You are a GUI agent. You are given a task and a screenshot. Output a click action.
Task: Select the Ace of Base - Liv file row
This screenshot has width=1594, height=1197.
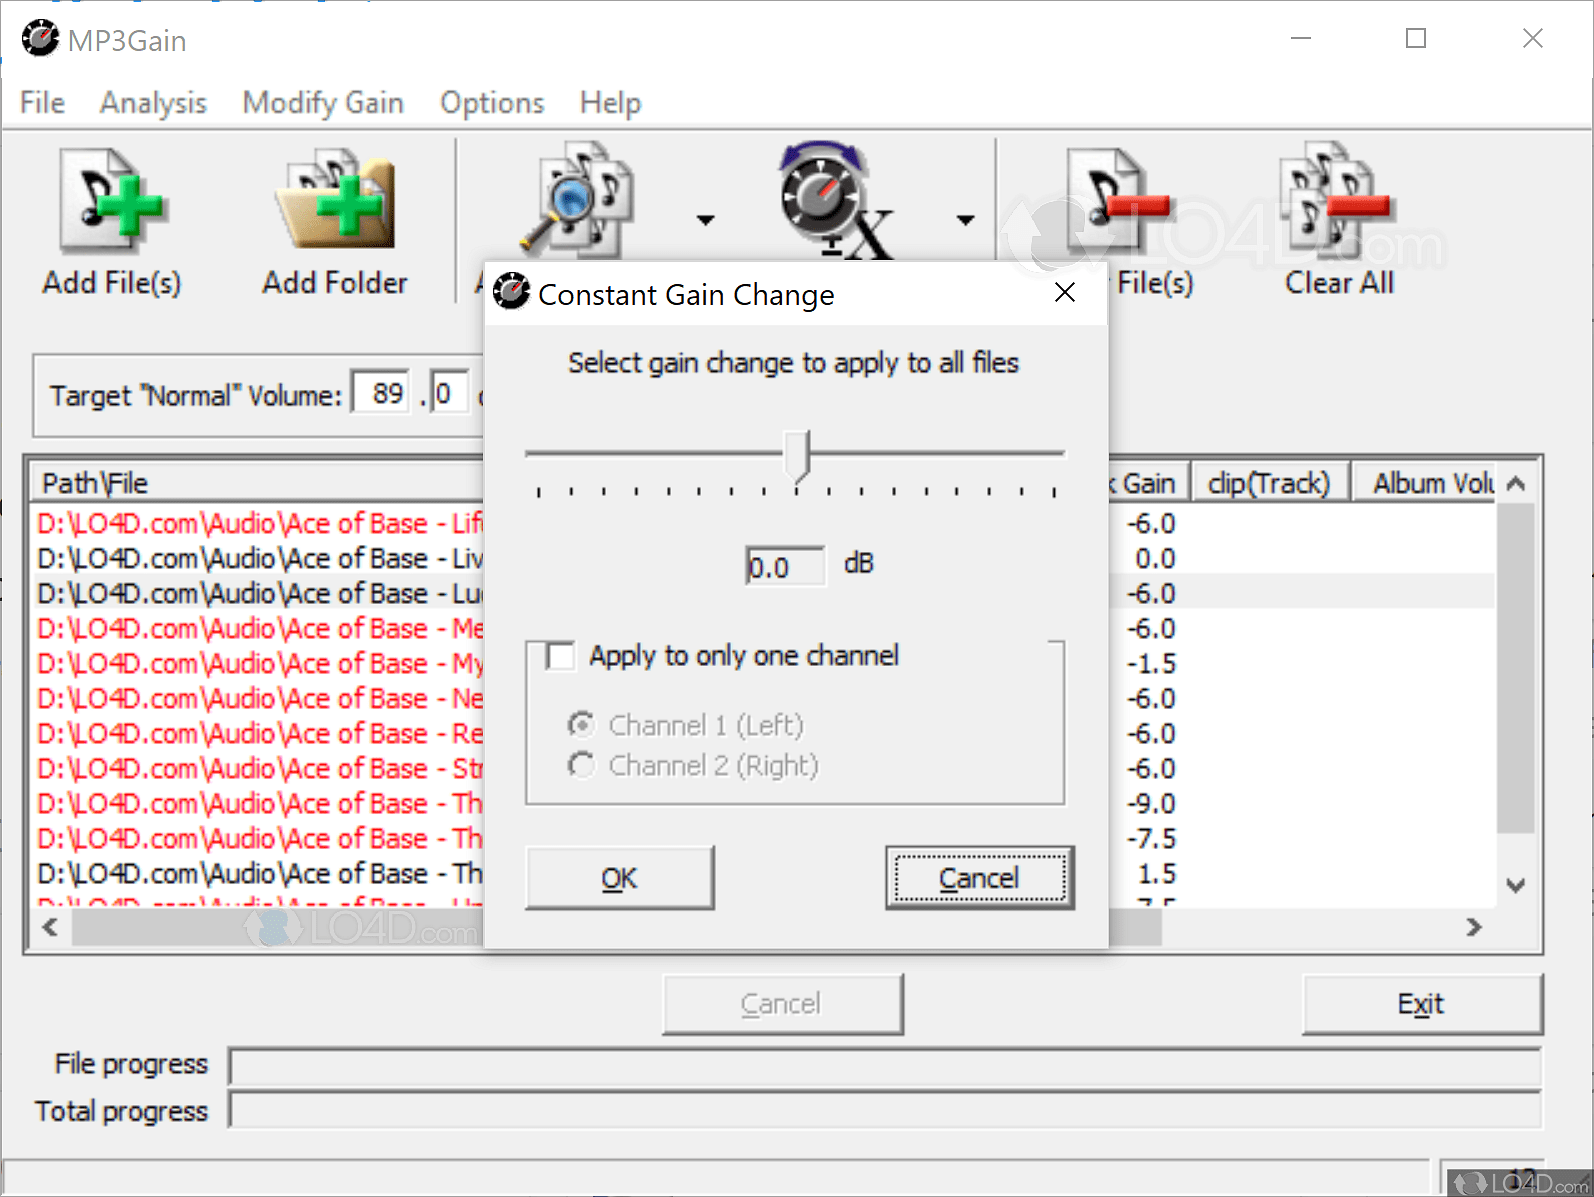[260, 558]
